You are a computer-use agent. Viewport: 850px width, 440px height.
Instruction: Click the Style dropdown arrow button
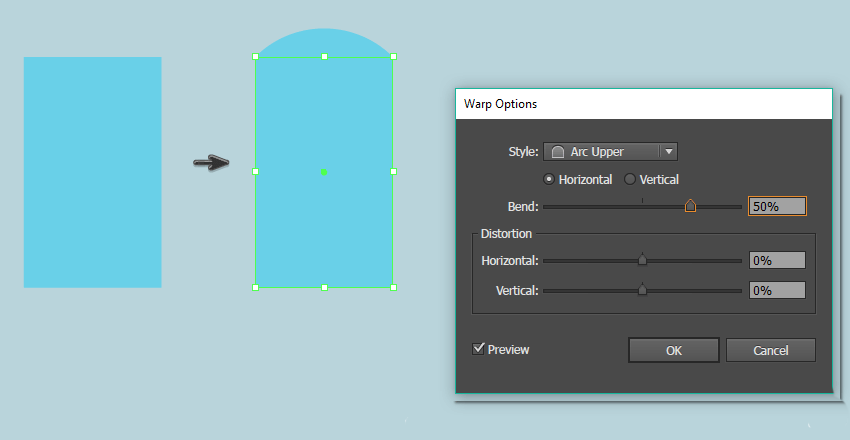669,152
